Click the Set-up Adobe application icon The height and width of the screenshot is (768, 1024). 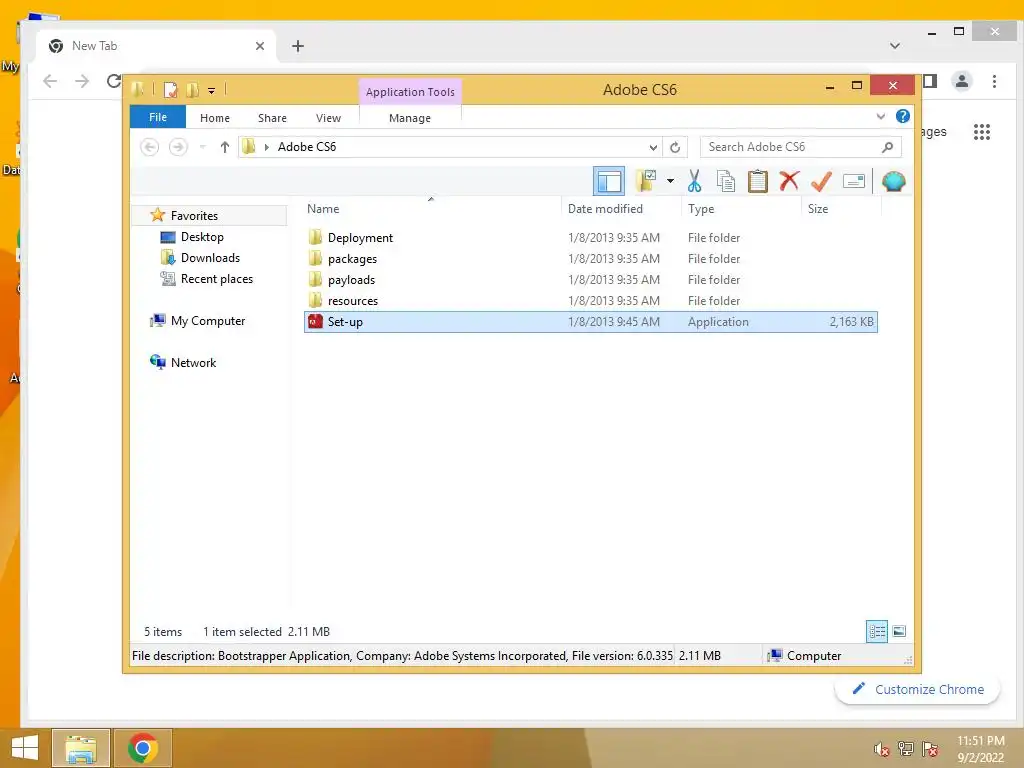315,321
